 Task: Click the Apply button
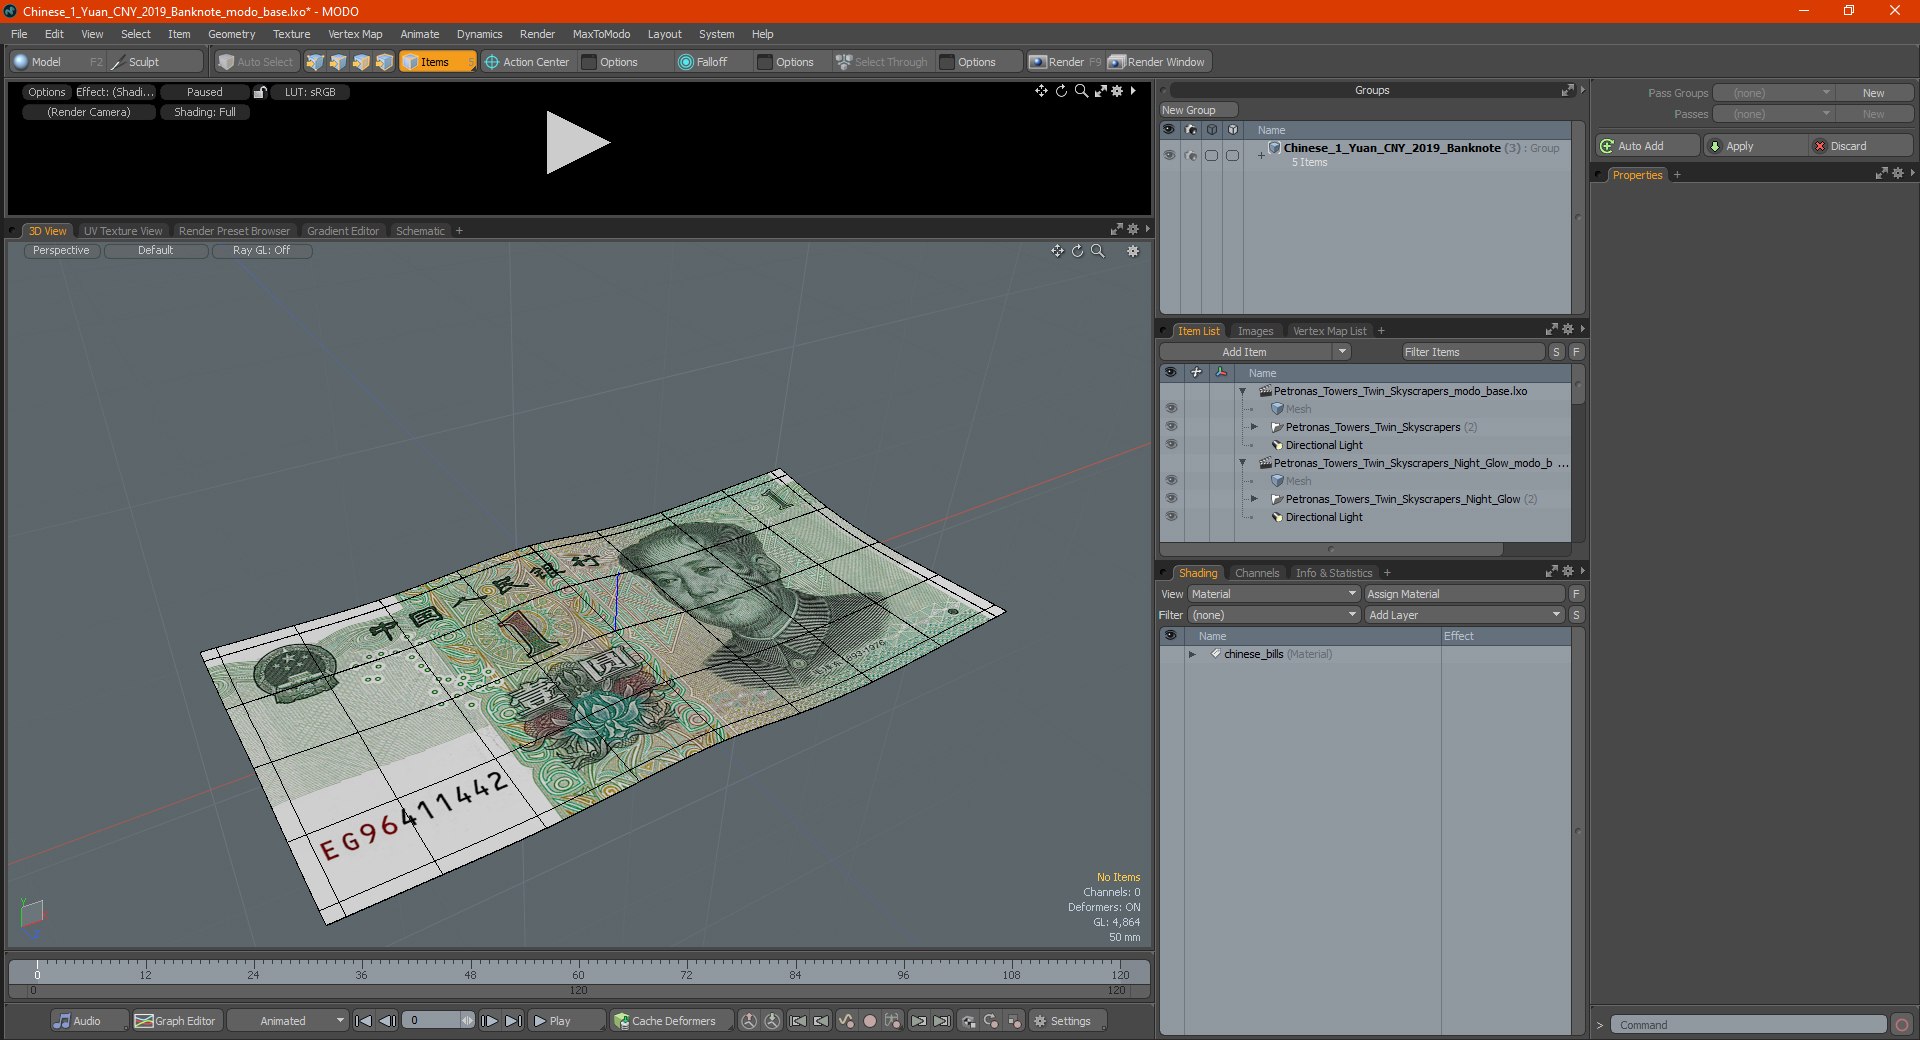pos(1755,146)
